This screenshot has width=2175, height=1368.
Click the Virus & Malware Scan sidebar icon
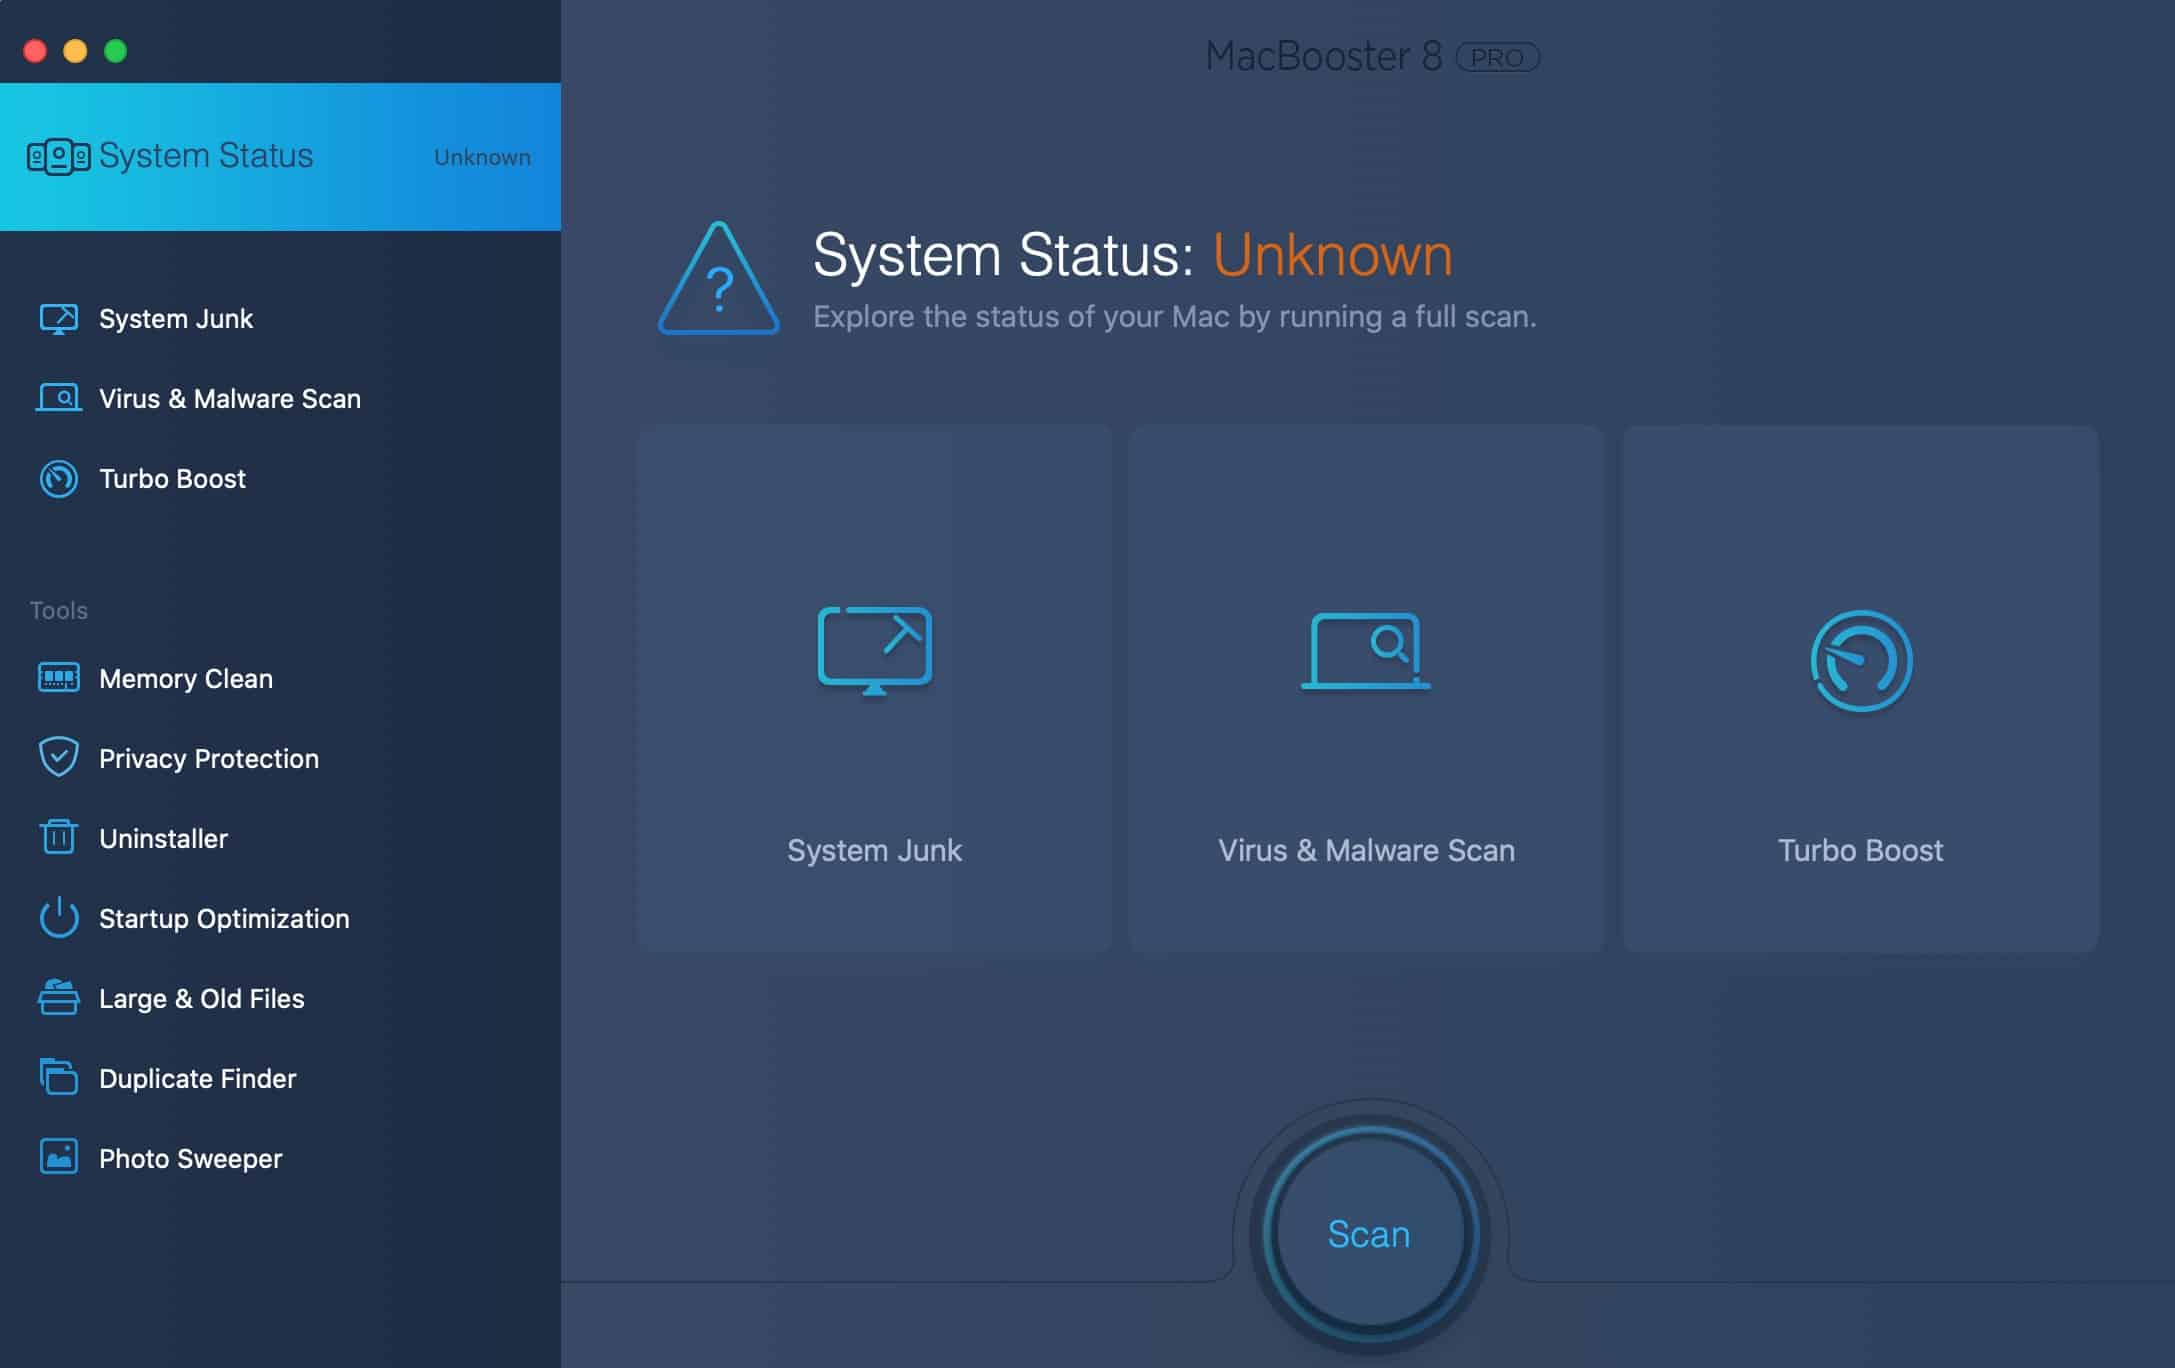(59, 398)
